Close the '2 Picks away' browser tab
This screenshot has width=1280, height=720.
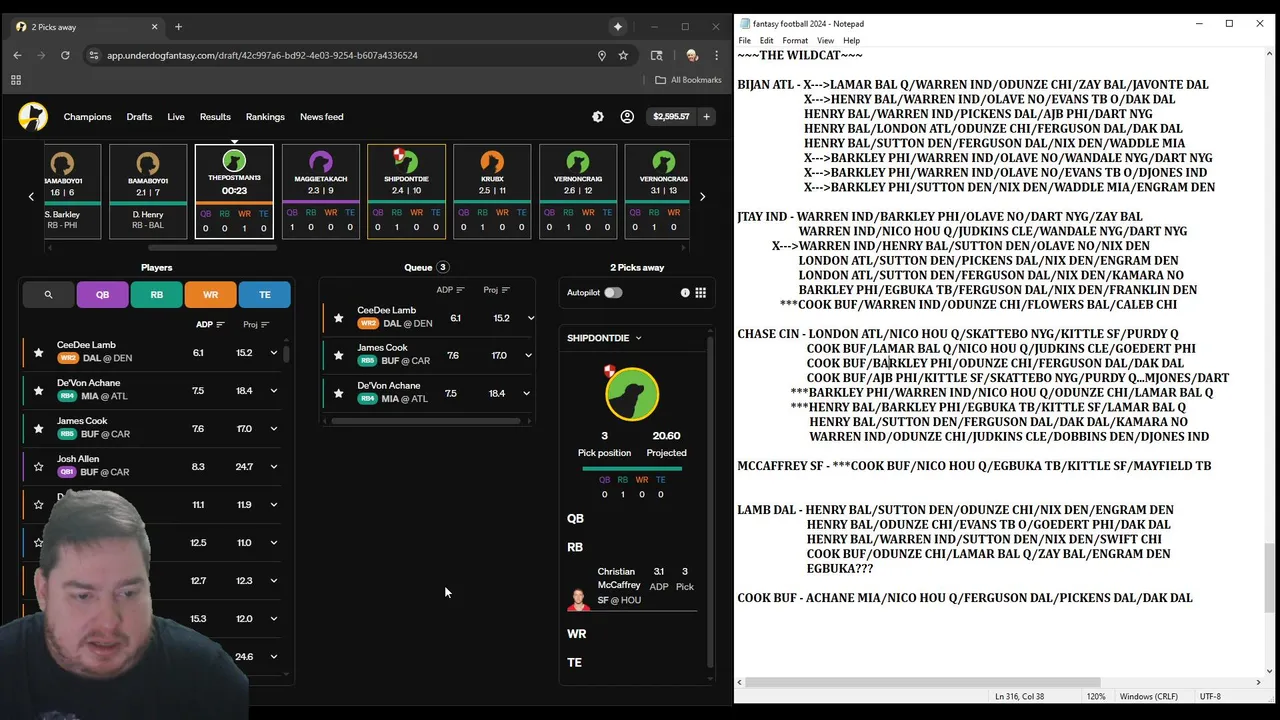pos(154,27)
